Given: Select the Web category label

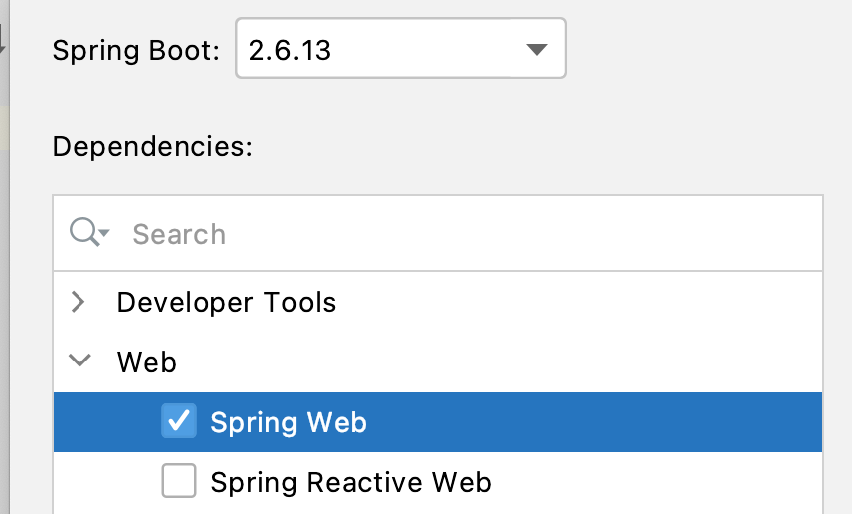Looking at the screenshot, I should coord(146,361).
